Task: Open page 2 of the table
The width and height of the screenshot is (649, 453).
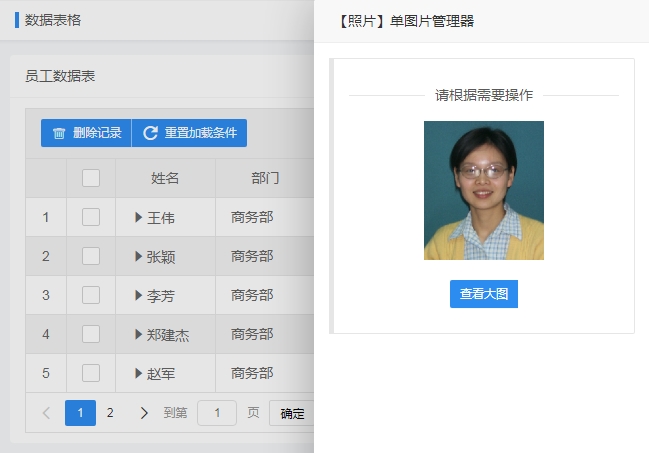Action: click(x=110, y=413)
